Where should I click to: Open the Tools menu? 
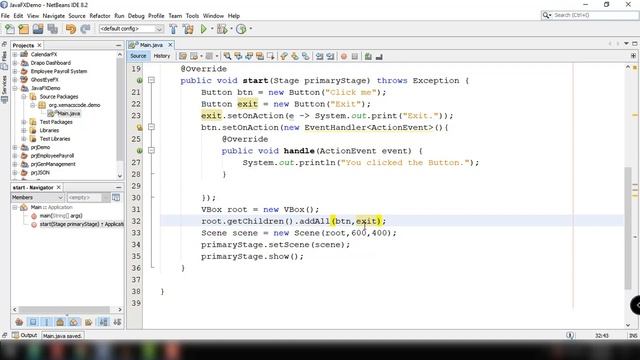pyautogui.click(x=192, y=16)
